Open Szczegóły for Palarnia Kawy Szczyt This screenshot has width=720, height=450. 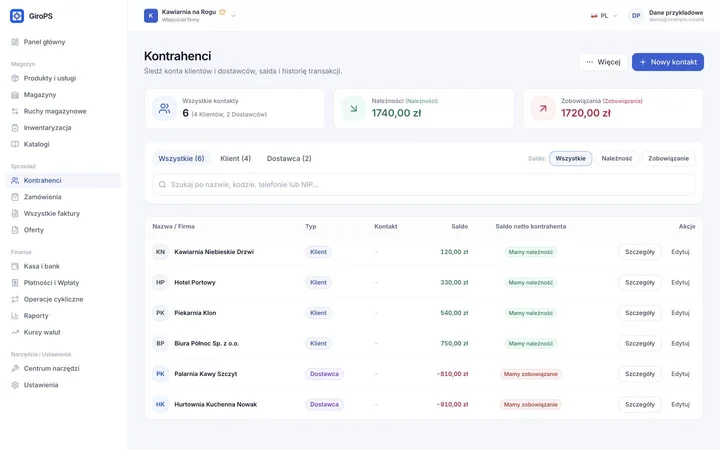coord(640,374)
